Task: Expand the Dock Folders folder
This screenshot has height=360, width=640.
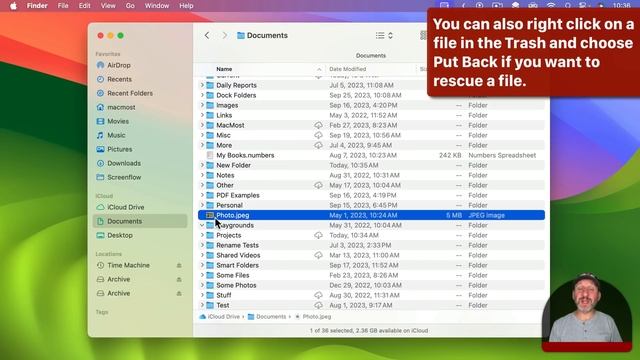Action: [x=202, y=95]
